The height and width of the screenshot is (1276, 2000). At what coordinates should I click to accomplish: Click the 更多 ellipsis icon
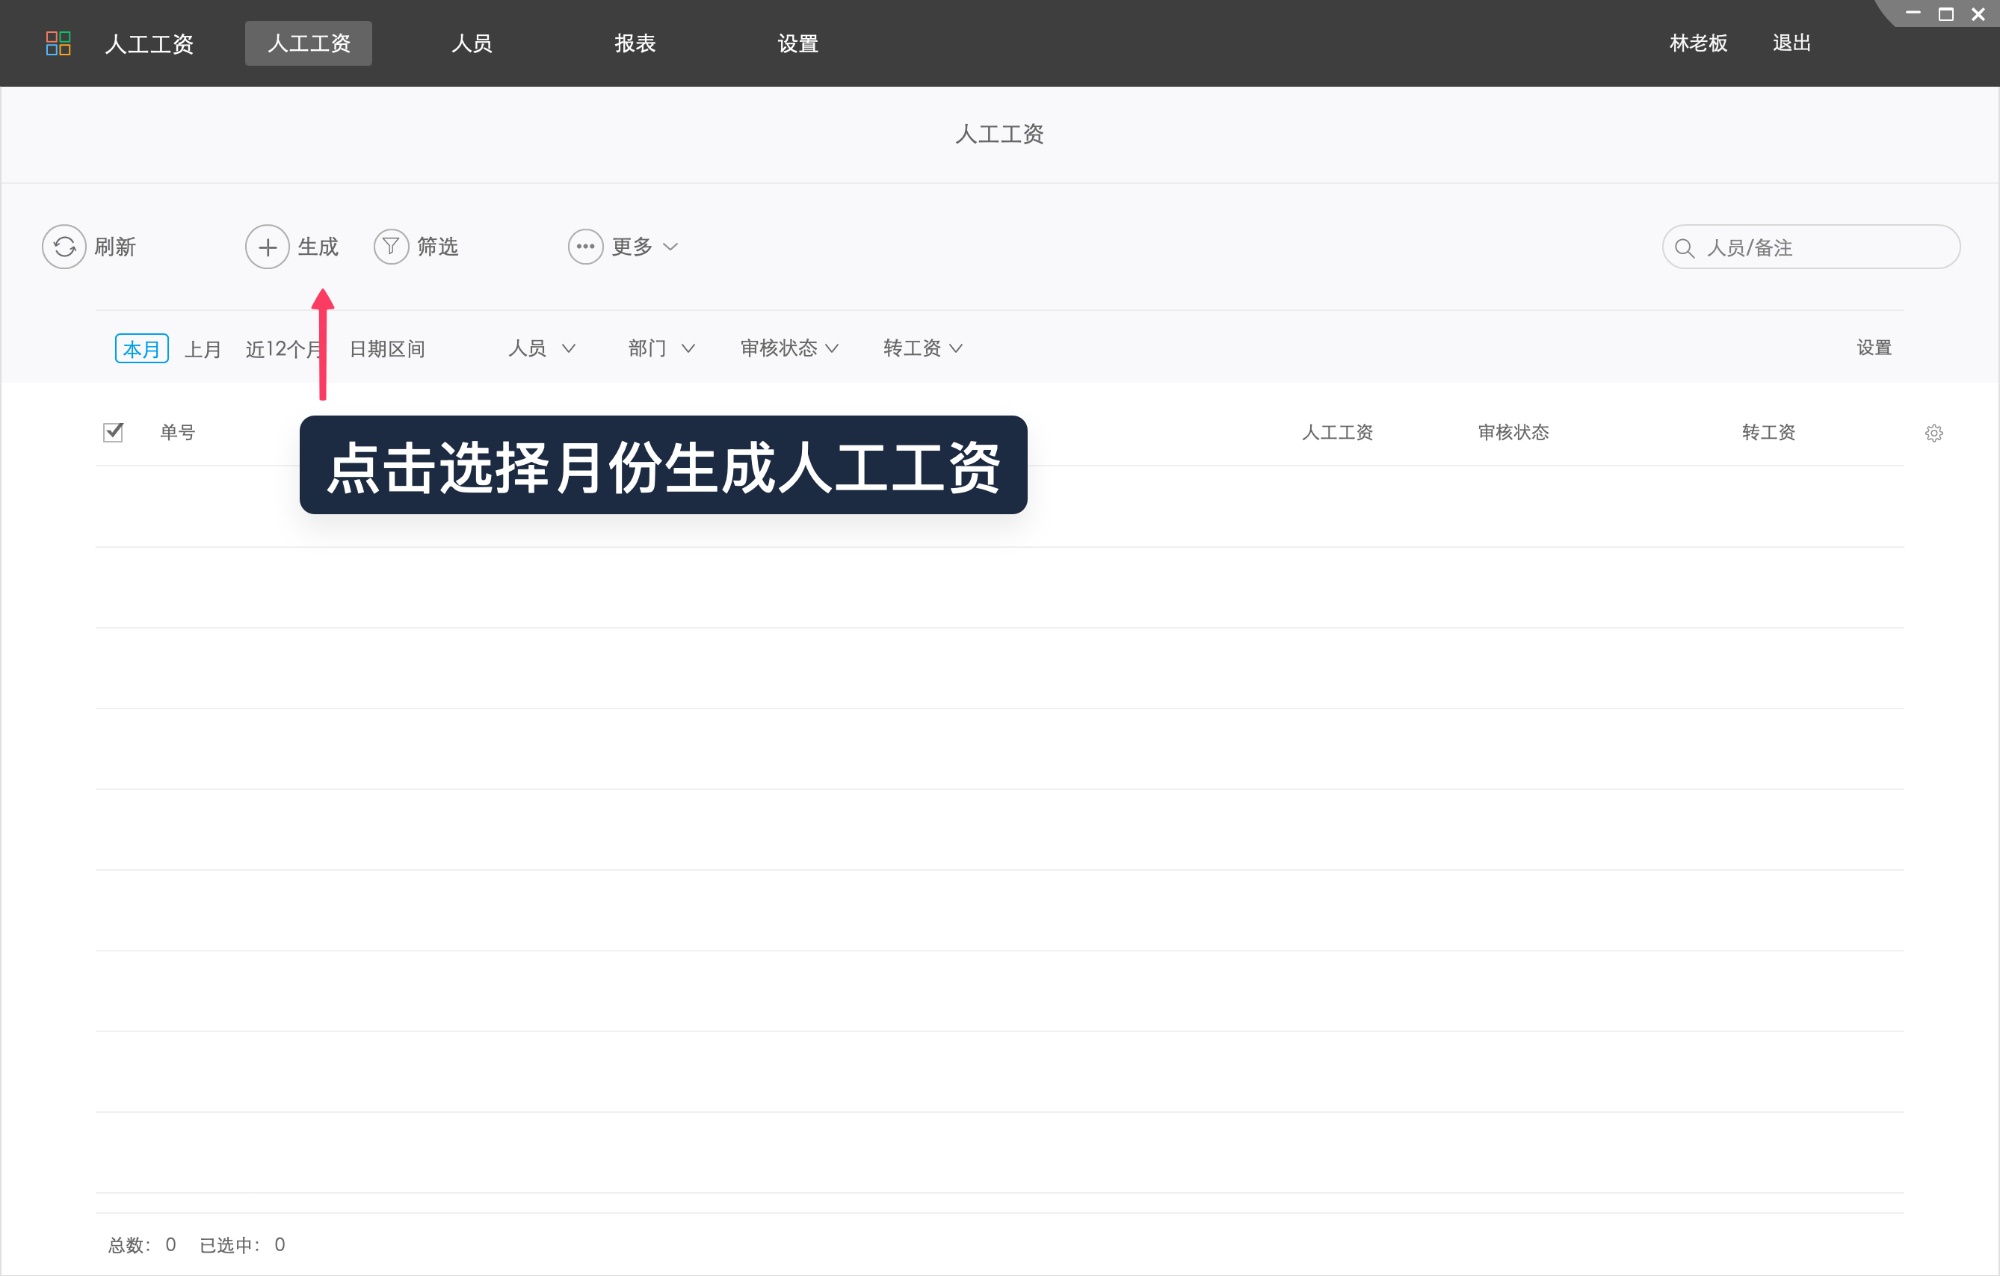585,246
